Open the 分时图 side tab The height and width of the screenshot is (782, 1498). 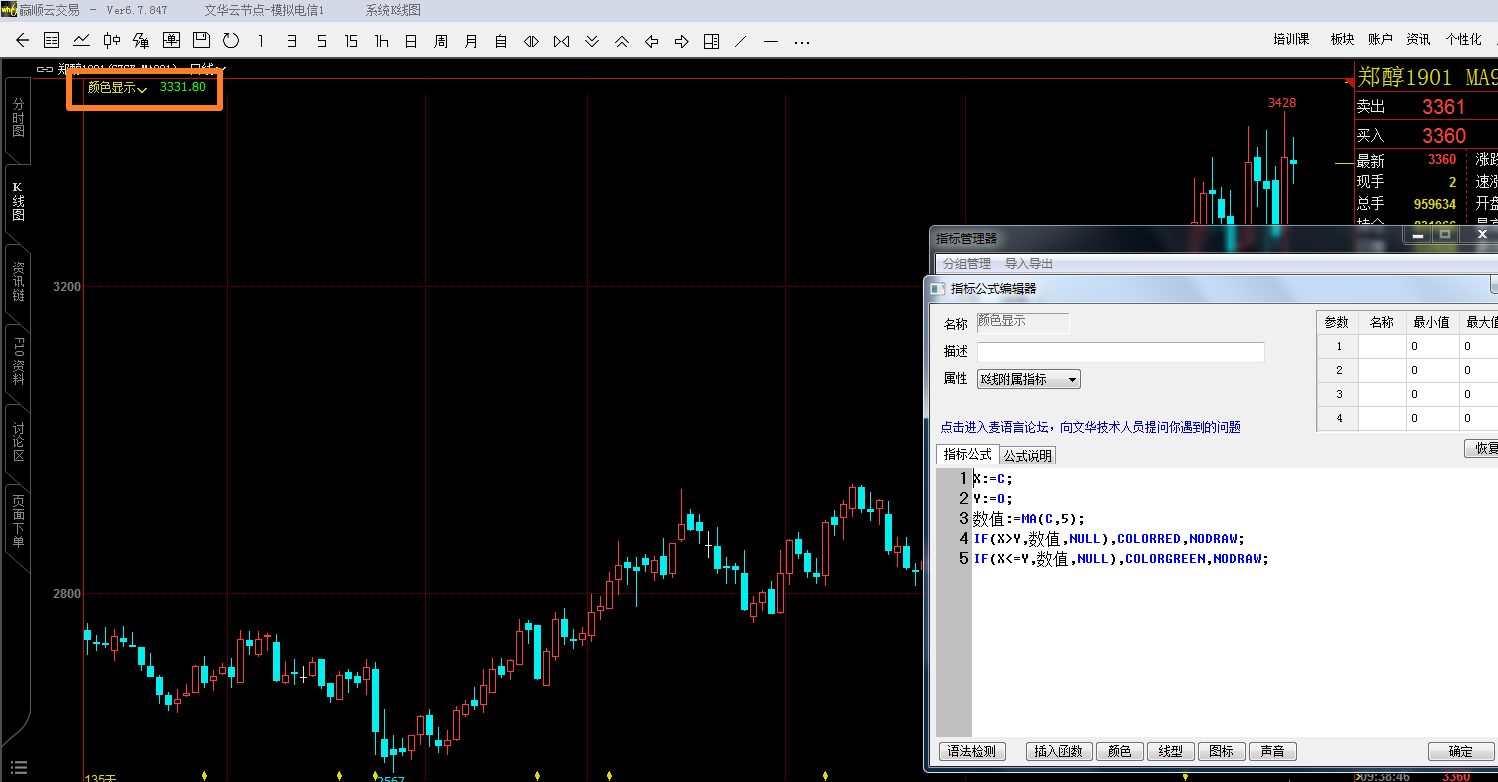pos(18,118)
